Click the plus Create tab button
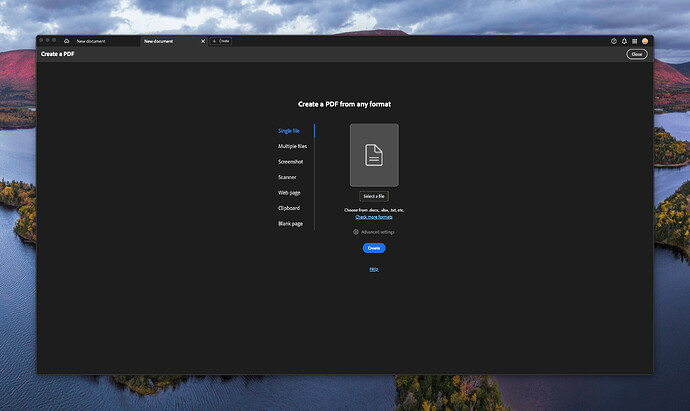690x411 pixels. 220,41
